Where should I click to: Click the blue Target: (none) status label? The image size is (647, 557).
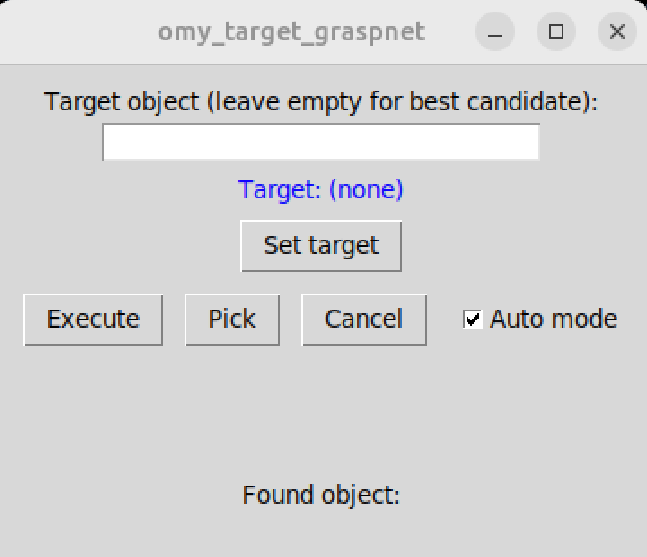(321, 190)
